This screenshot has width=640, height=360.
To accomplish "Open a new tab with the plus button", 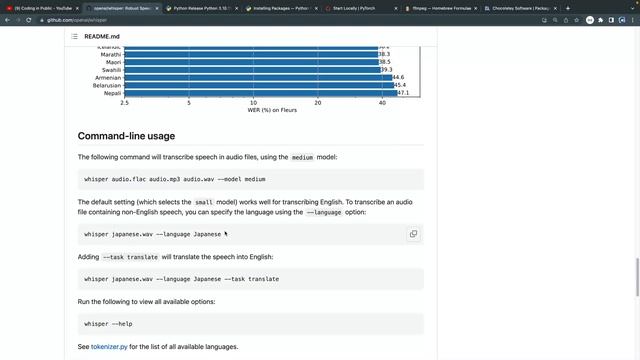I will pyautogui.click(x=567, y=8).
